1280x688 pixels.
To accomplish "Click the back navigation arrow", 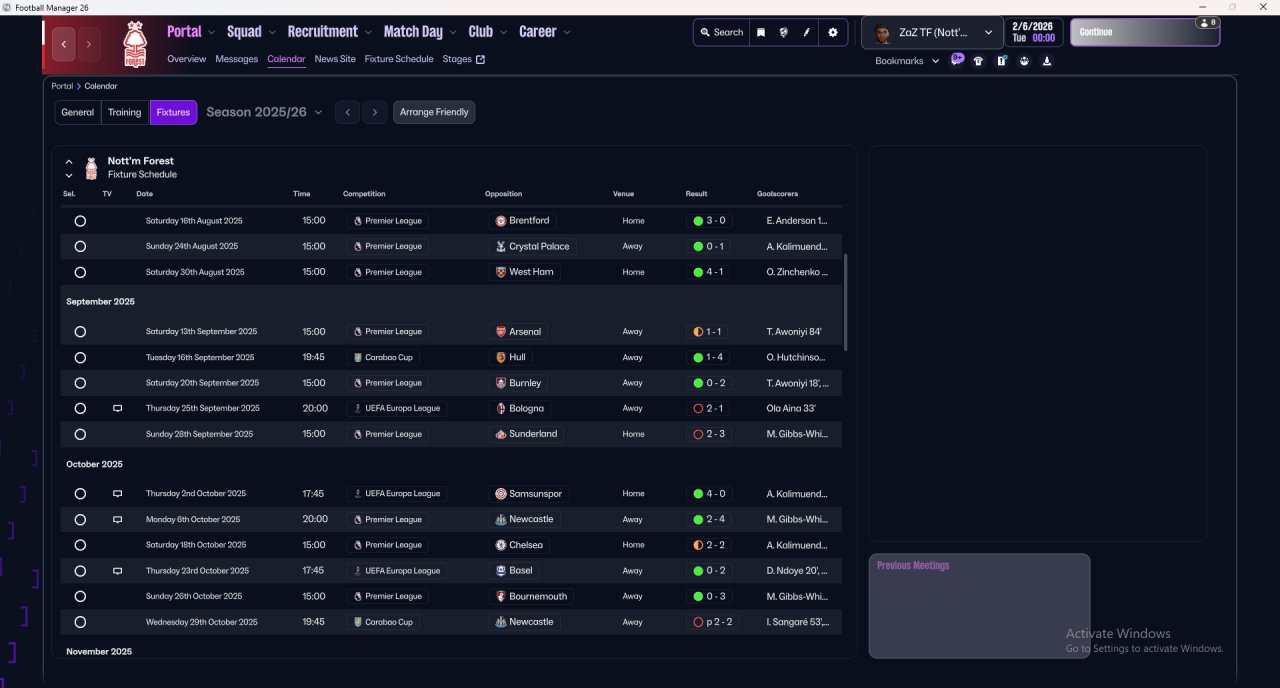I will click(x=65, y=44).
